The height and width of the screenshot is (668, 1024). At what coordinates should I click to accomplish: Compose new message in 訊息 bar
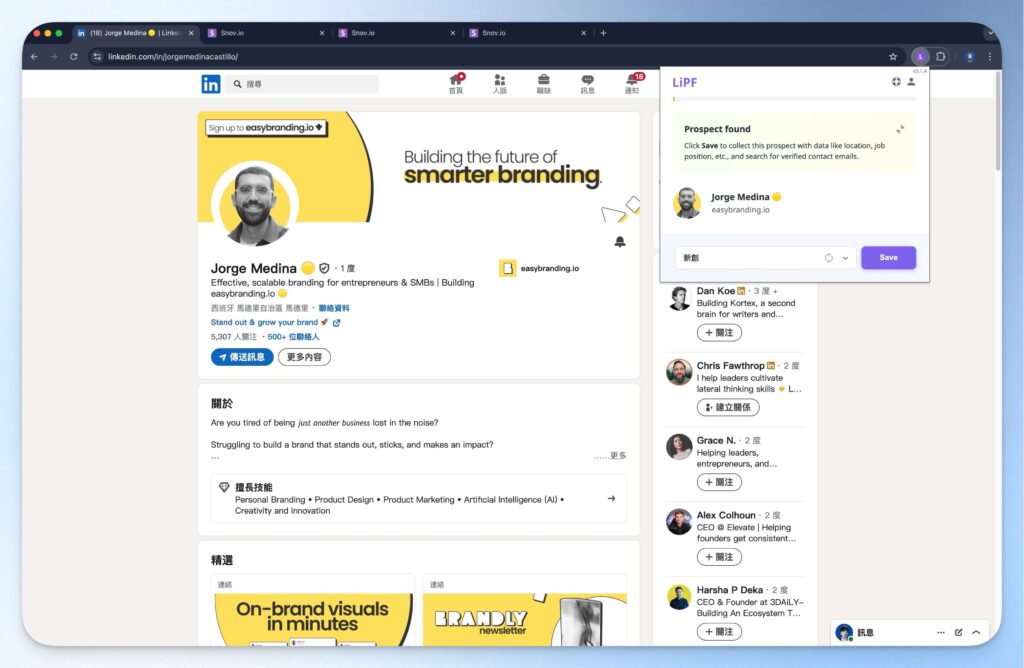958,632
